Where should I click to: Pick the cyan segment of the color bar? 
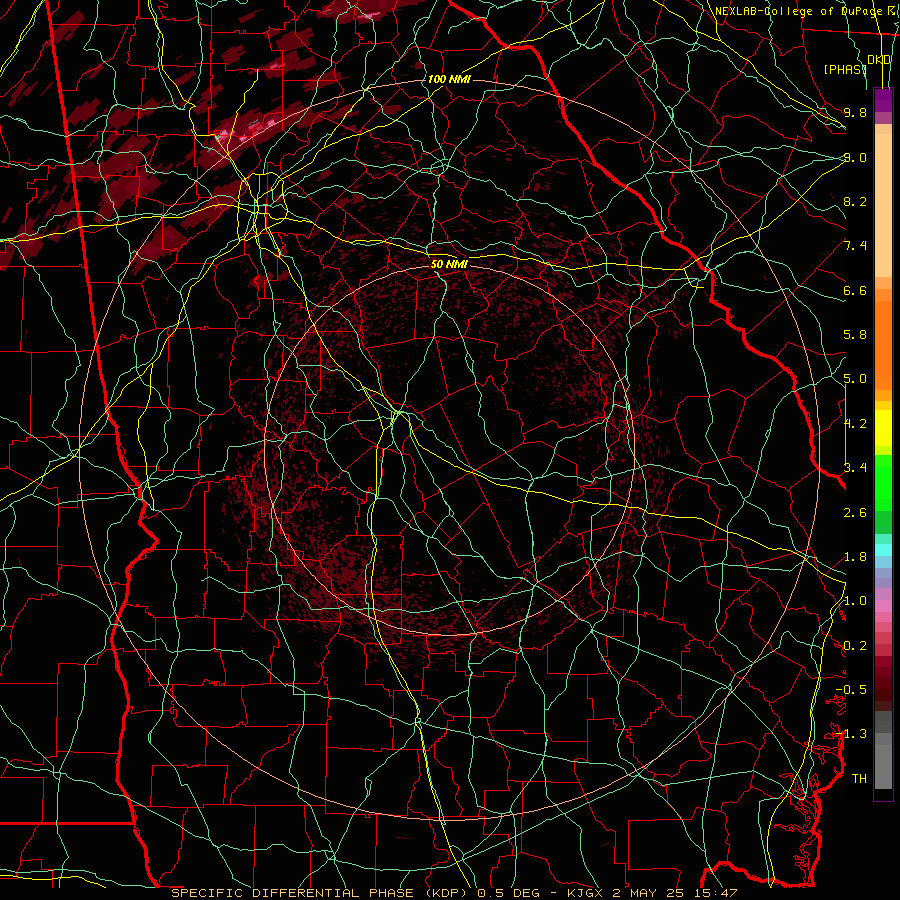(x=883, y=550)
